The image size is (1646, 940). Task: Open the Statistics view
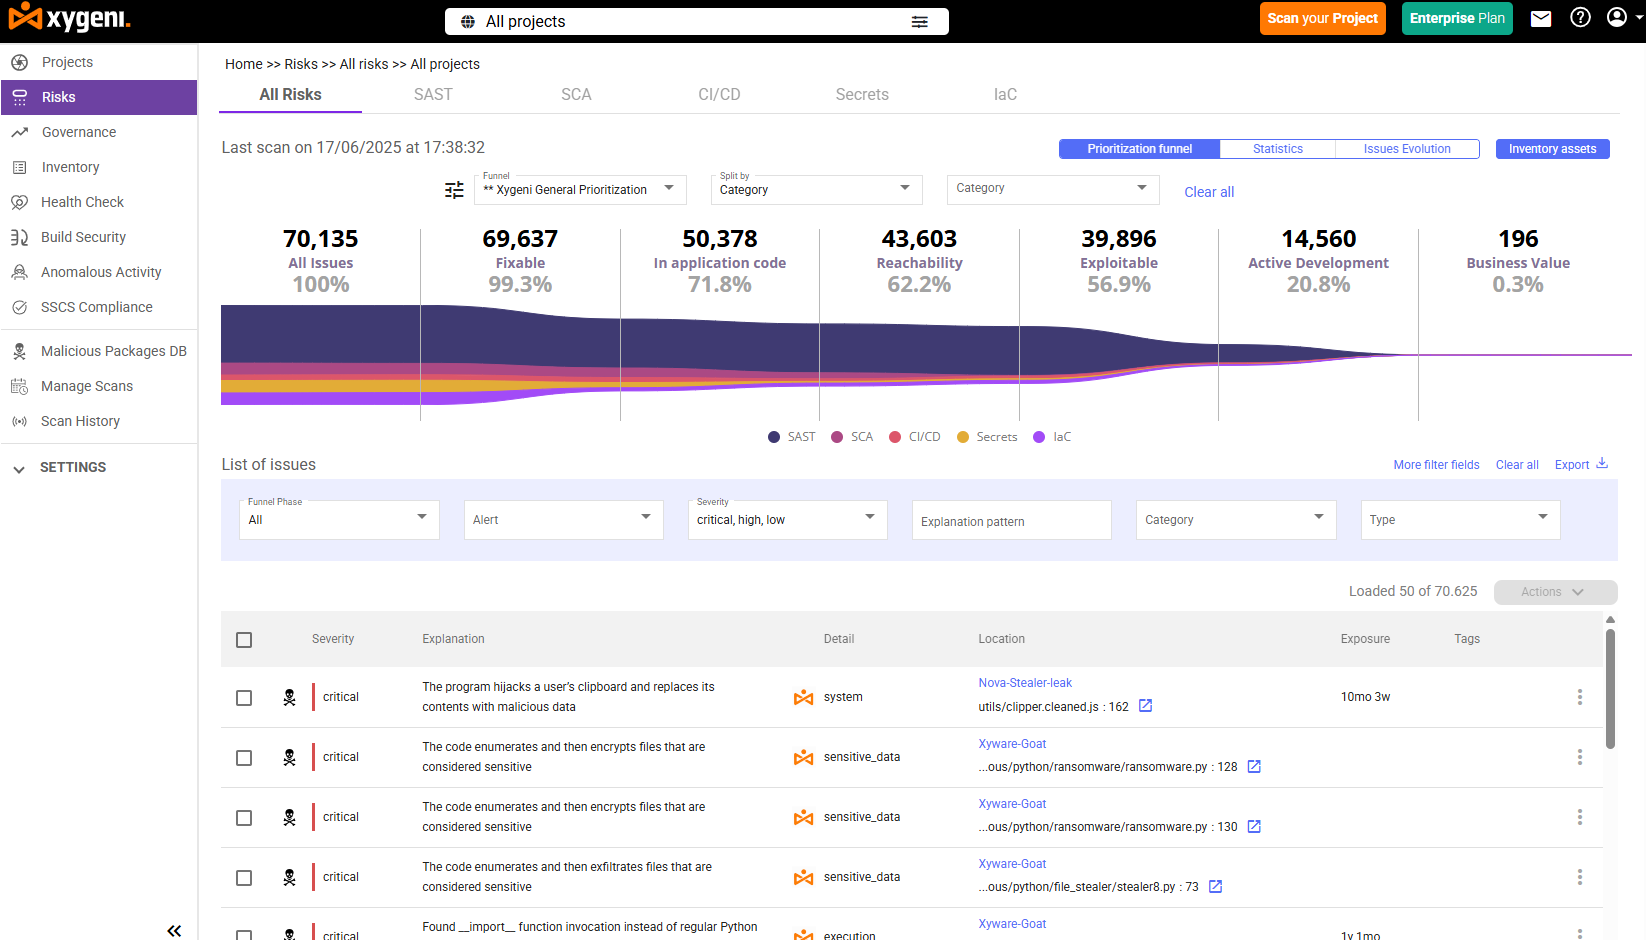[x=1277, y=148]
